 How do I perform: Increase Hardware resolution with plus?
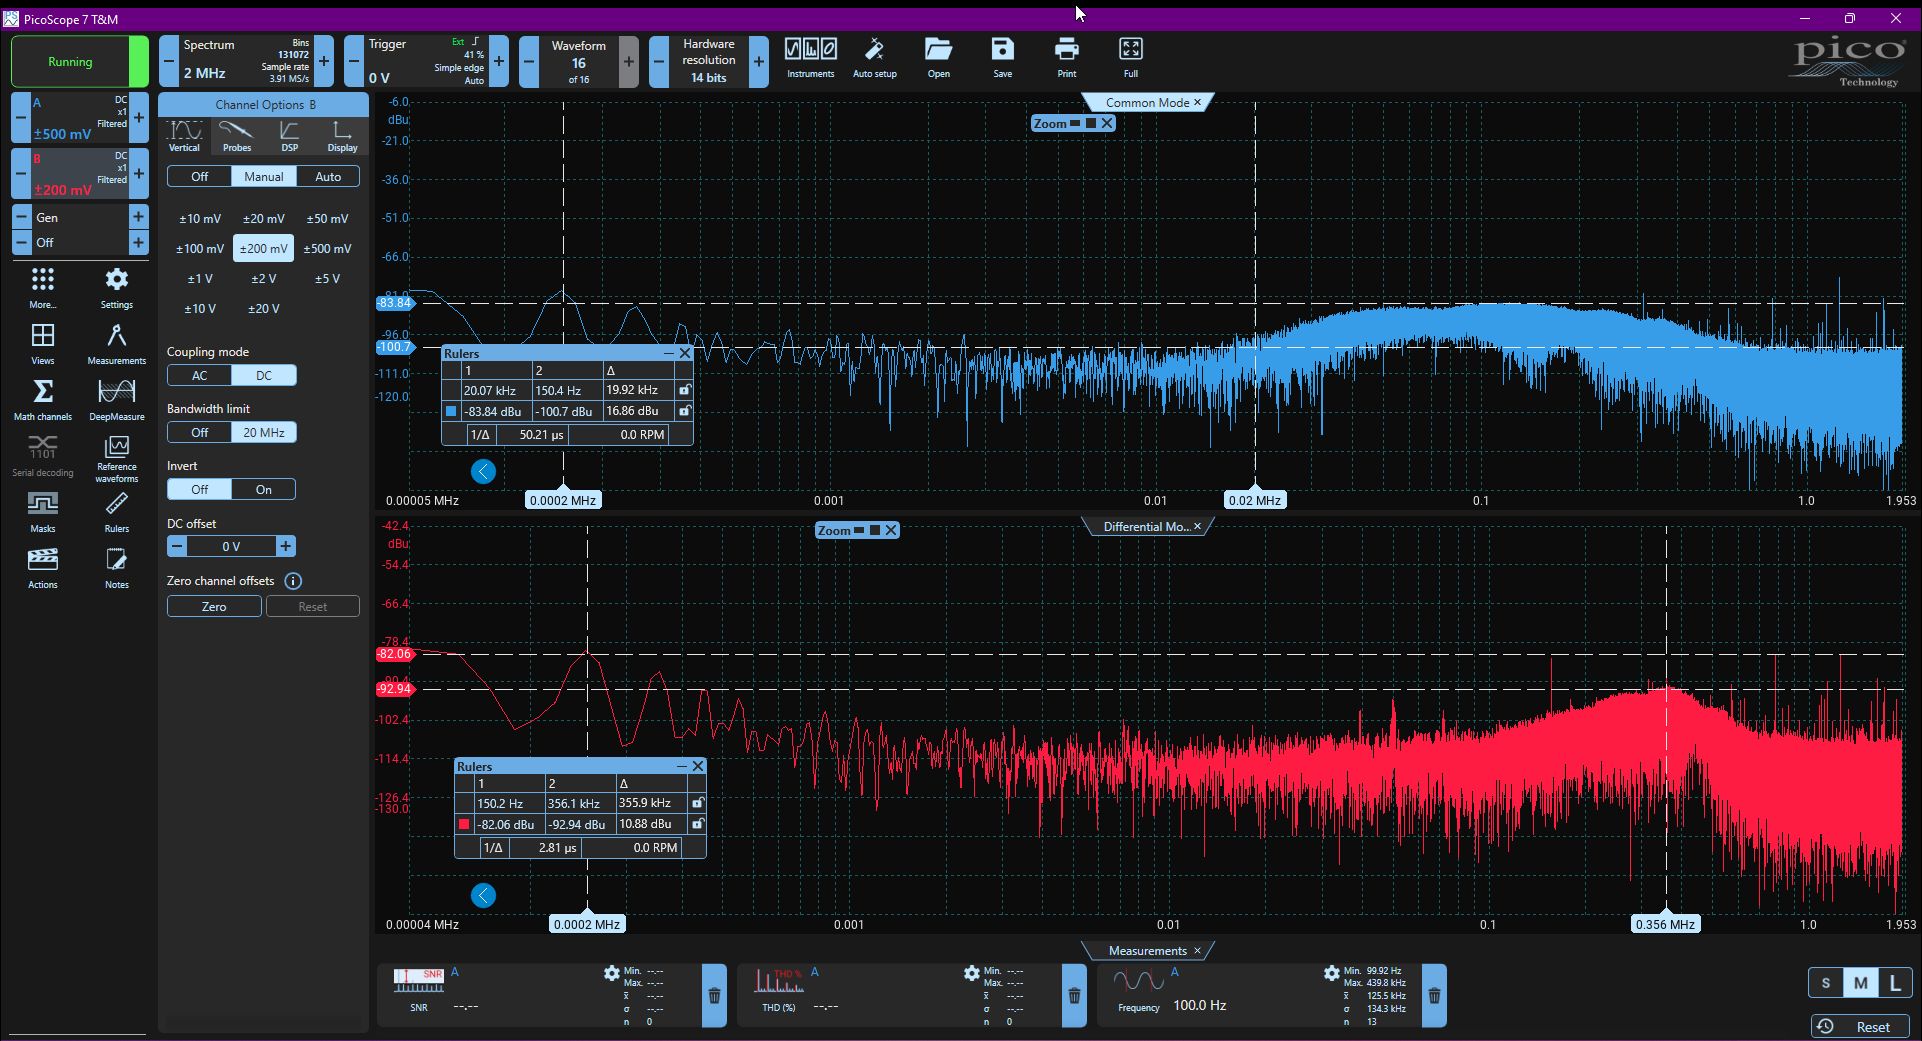759,62
